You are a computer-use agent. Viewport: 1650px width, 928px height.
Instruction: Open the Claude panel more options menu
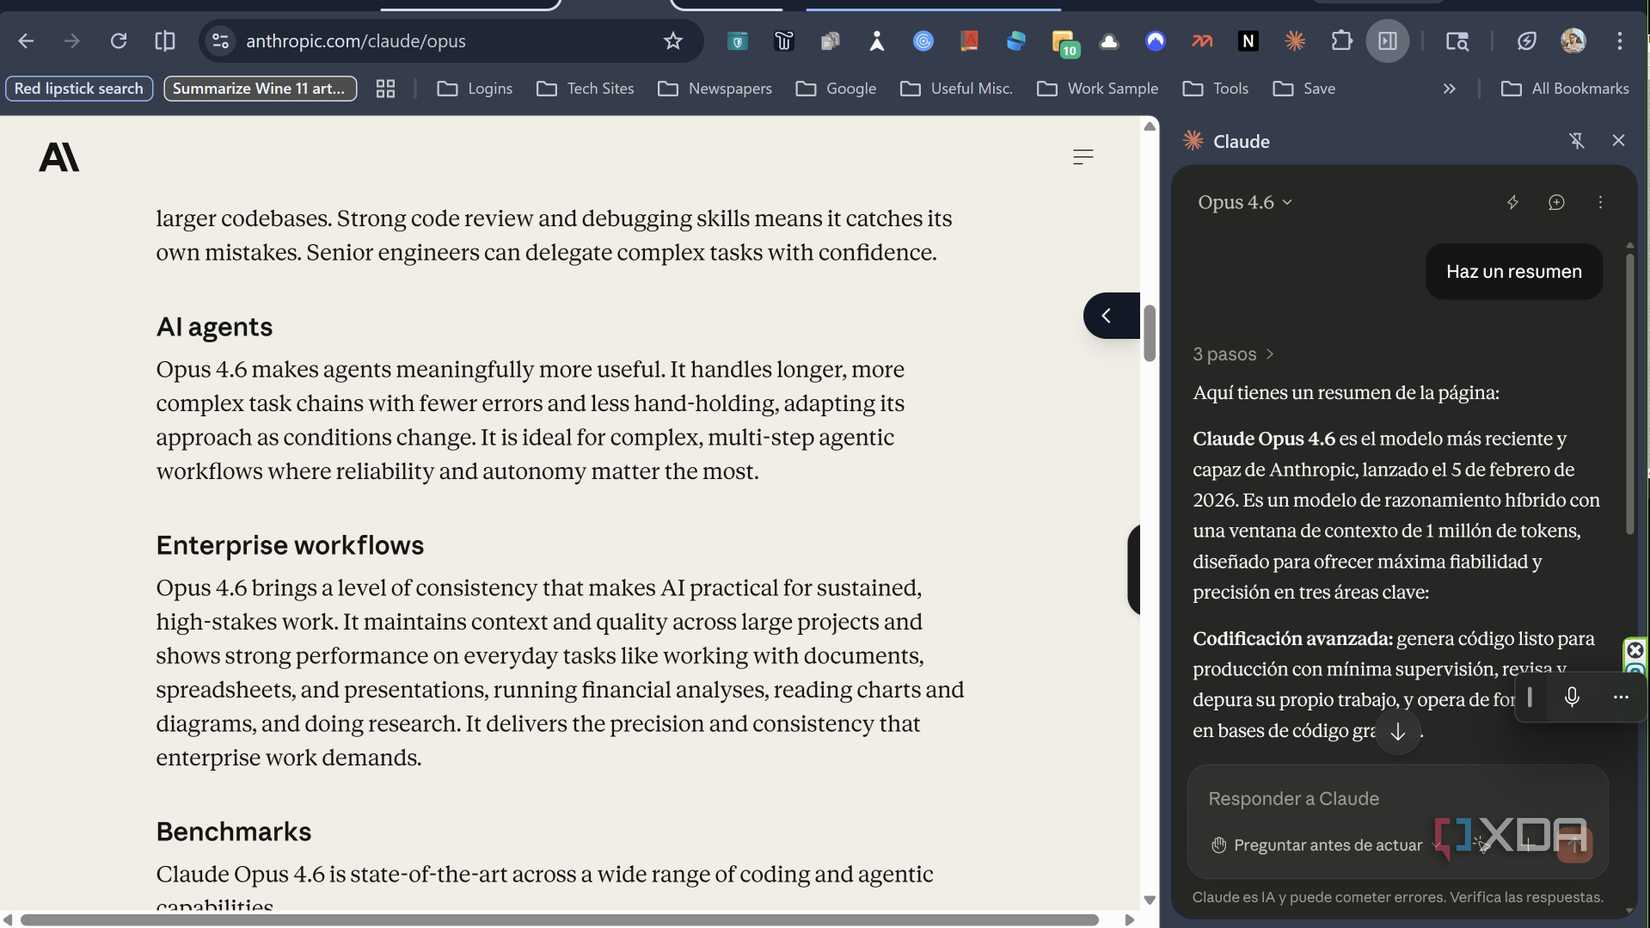tap(1600, 202)
